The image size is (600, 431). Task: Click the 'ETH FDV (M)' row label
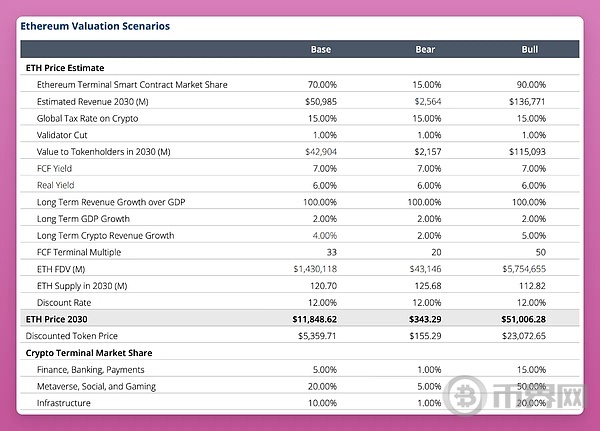pos(61,269)
